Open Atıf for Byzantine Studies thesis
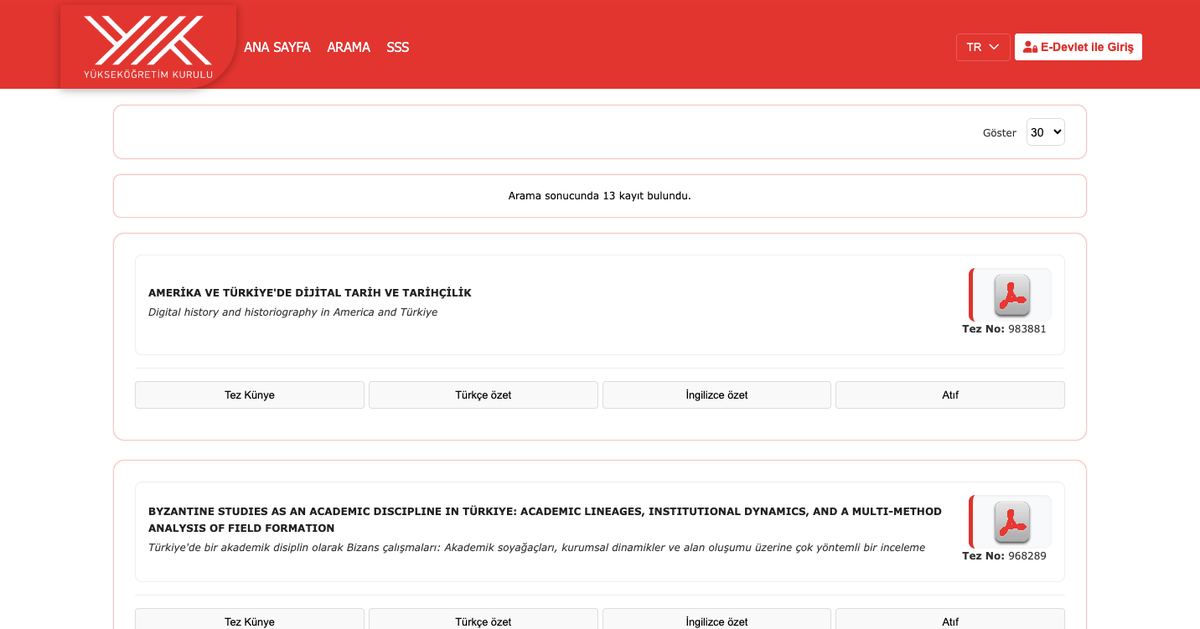 tap(950, 621)
